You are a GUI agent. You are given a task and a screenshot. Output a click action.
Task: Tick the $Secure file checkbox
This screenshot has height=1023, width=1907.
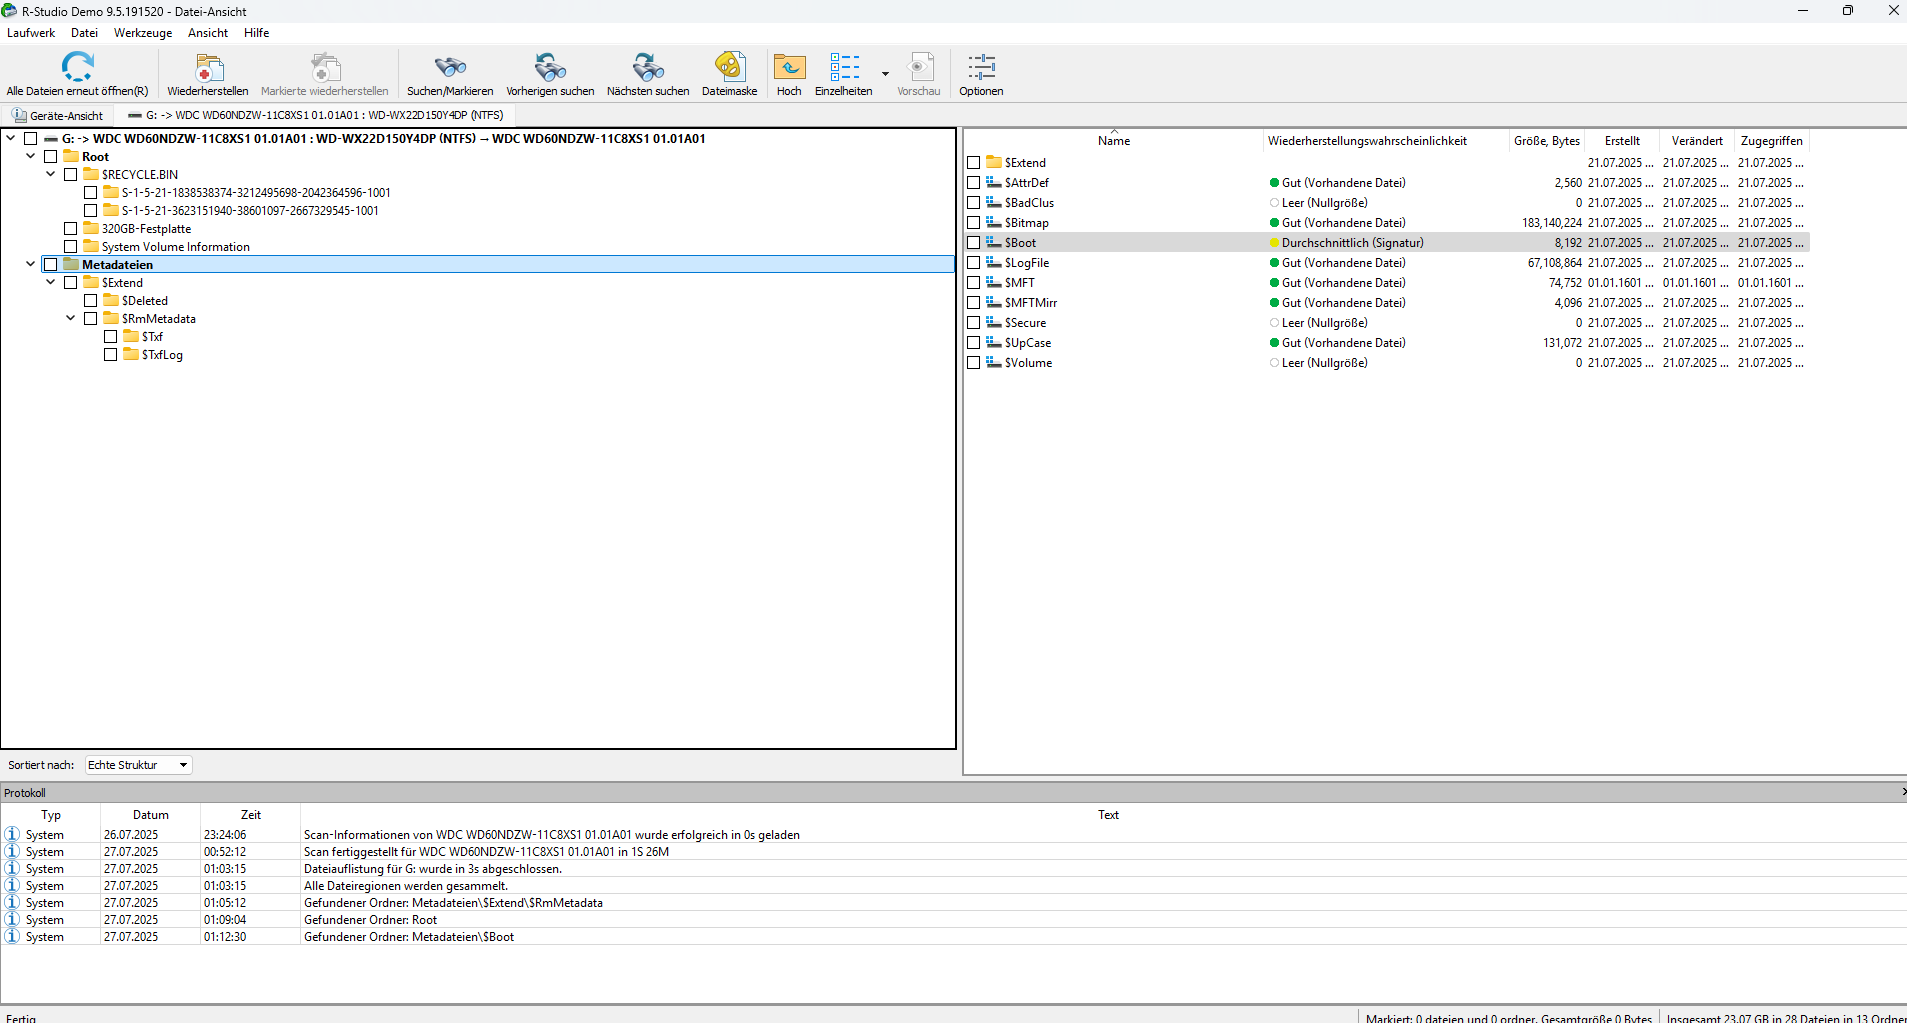[x=973, y=323]
